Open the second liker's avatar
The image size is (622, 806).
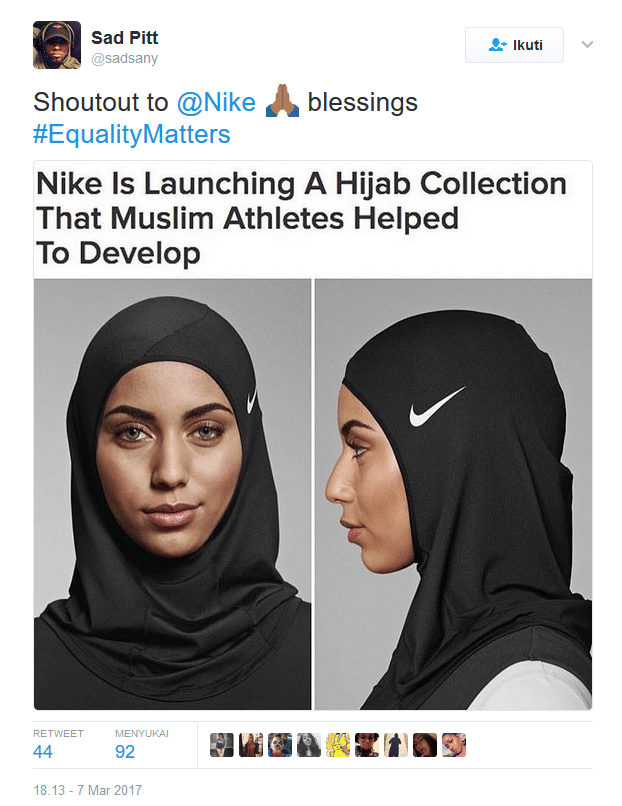click(x=250, y=745)
